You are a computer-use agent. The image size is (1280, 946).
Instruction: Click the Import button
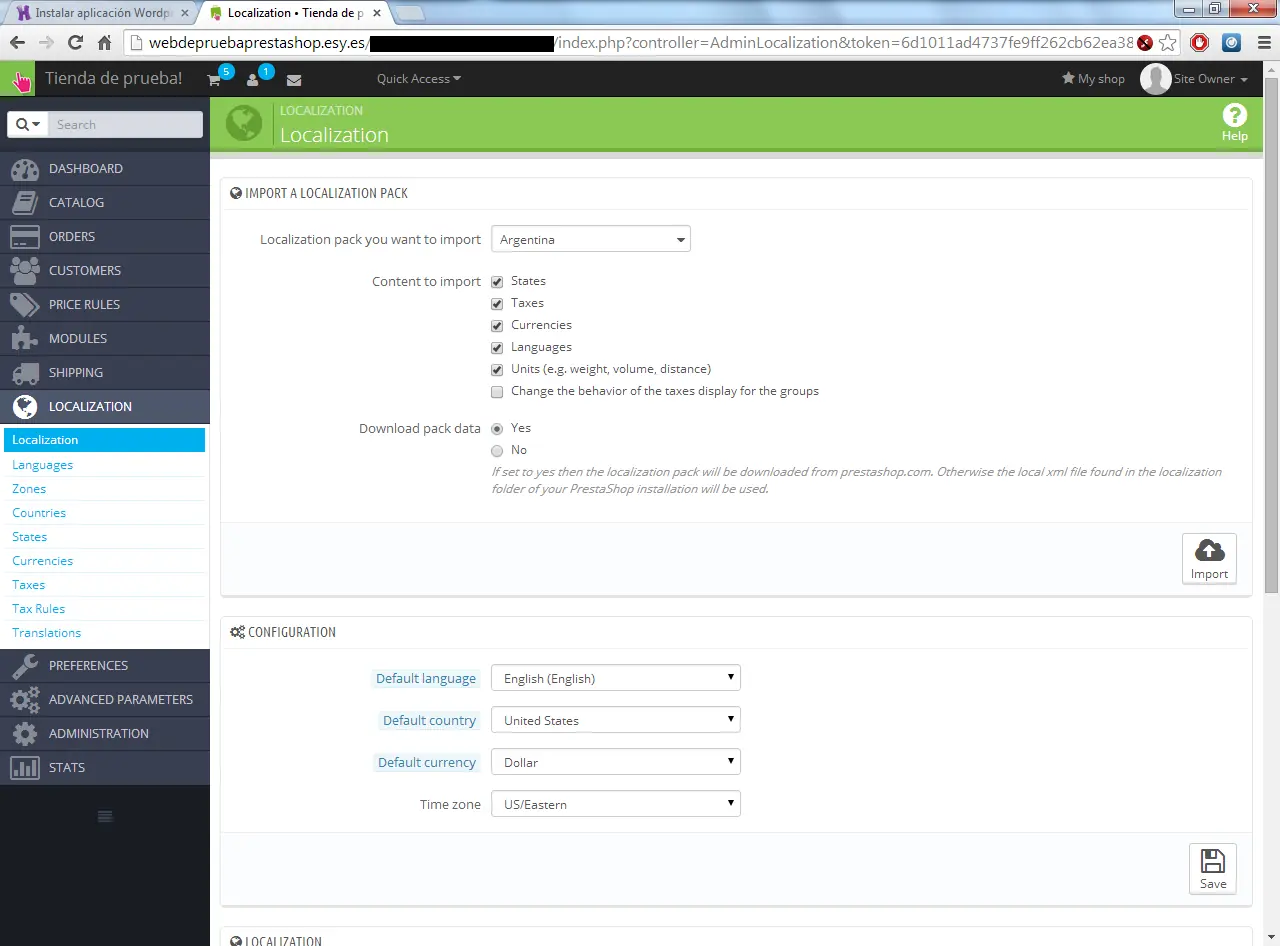coord(1209,559)
